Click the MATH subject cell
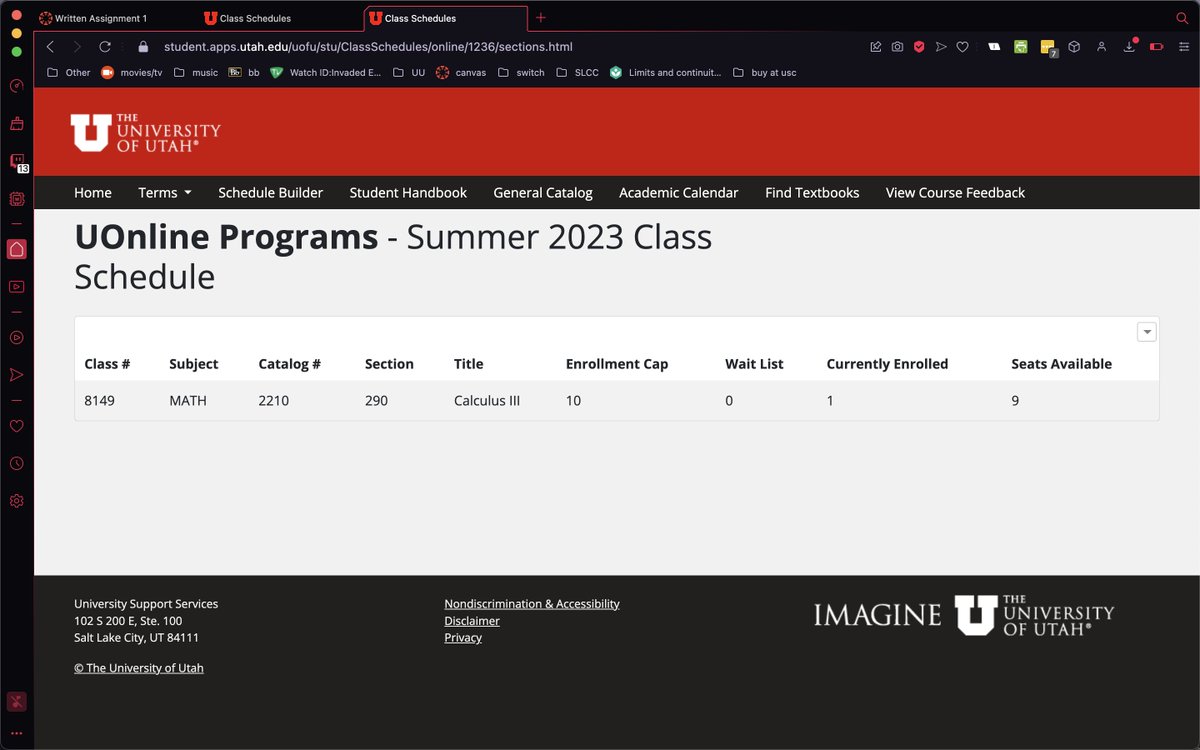Screen dimensions: 1200x750 188,401
